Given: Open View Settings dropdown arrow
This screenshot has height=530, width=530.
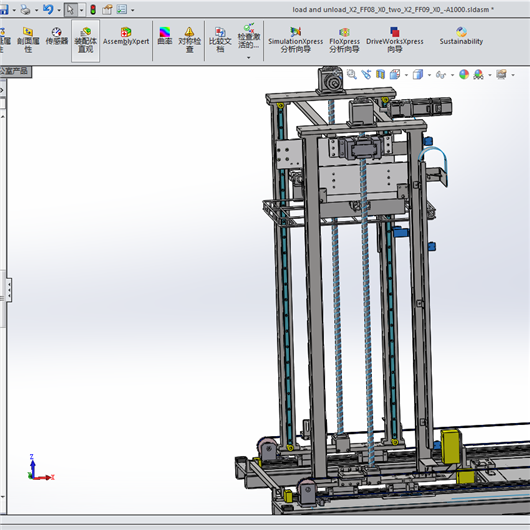Looking at the screenshot, I should coord(513,75).
